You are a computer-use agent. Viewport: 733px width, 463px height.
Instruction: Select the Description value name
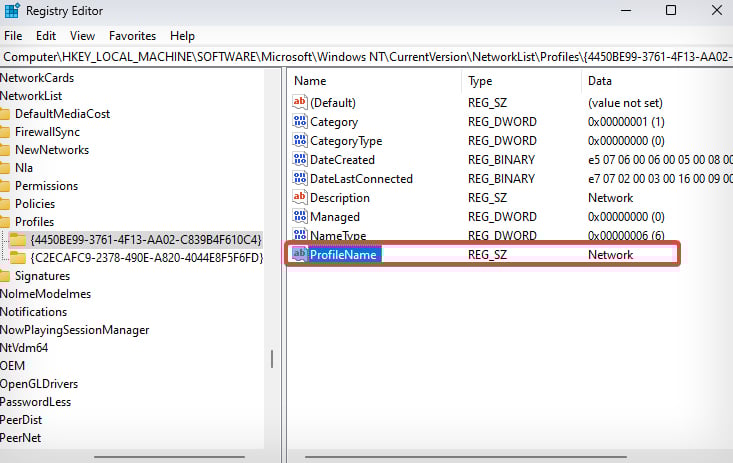pos(339,198)
